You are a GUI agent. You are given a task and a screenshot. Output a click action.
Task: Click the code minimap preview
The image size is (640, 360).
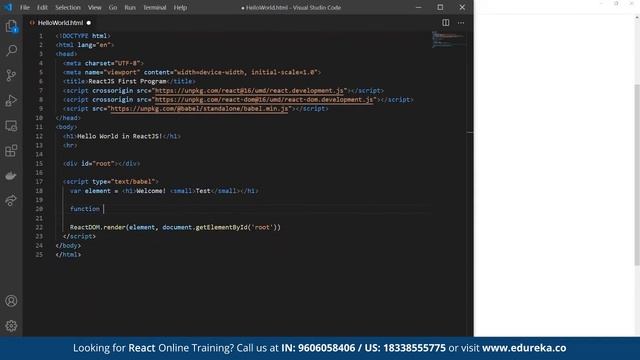tap(448, 39)
